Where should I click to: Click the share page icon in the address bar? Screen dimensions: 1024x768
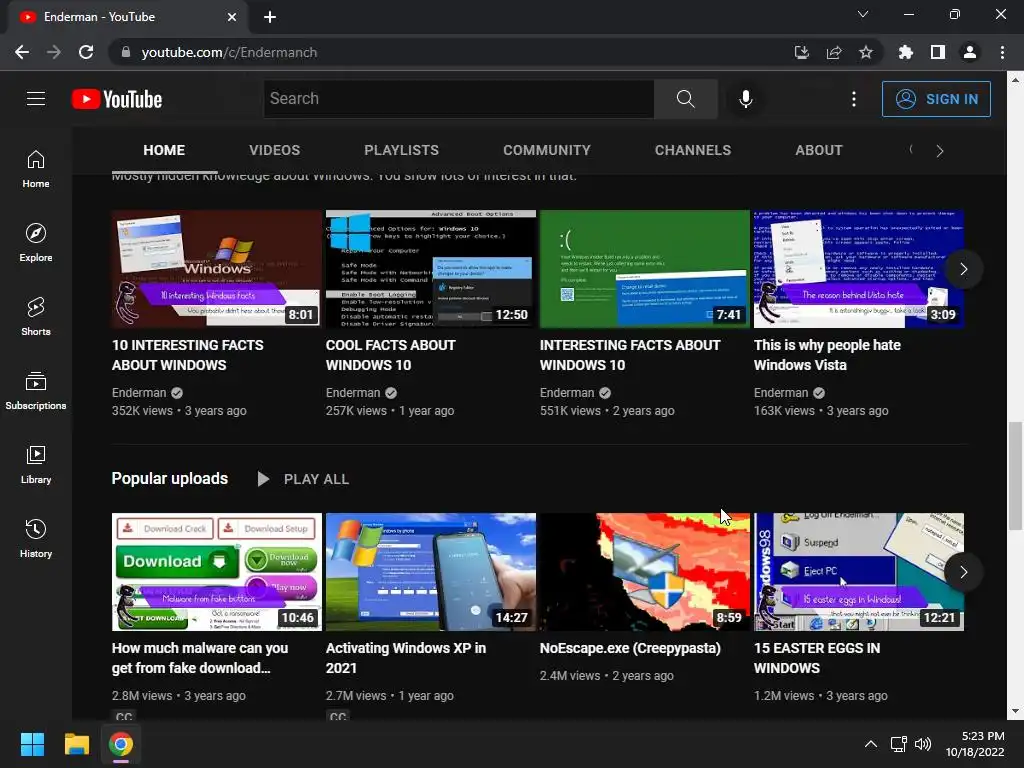pyautogui.click(x=834, y=52)
